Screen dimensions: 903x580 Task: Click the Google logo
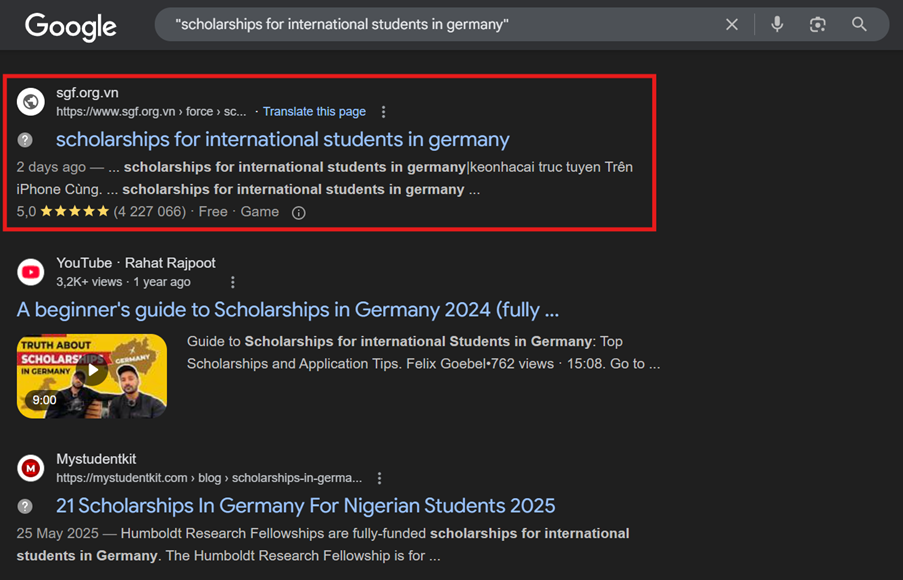tap(70, 26)
